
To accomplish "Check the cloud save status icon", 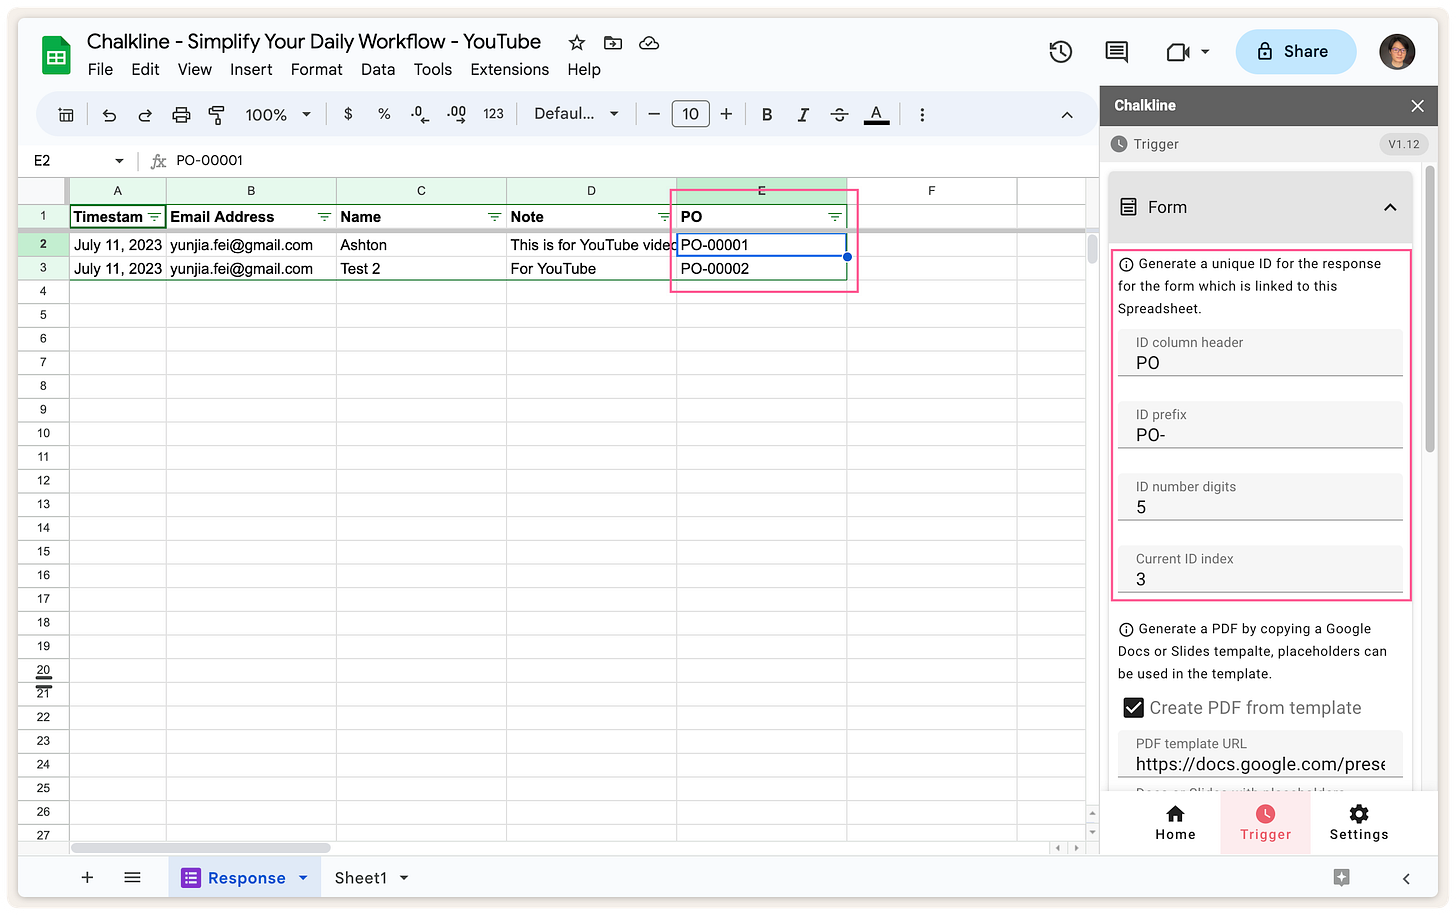I will coord(649,43).
